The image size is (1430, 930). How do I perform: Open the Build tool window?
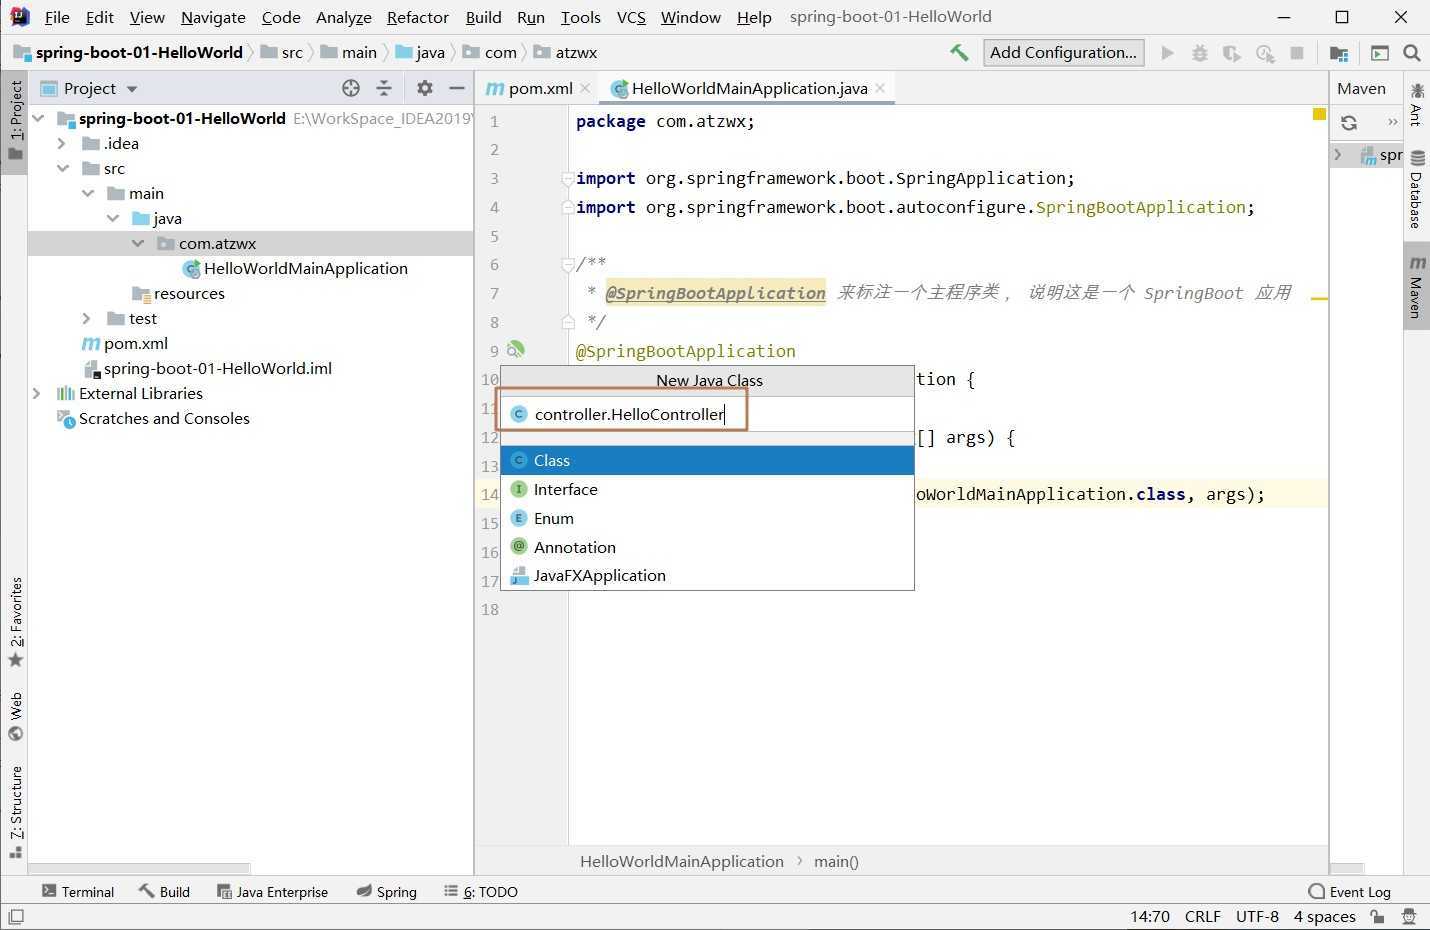164,891
